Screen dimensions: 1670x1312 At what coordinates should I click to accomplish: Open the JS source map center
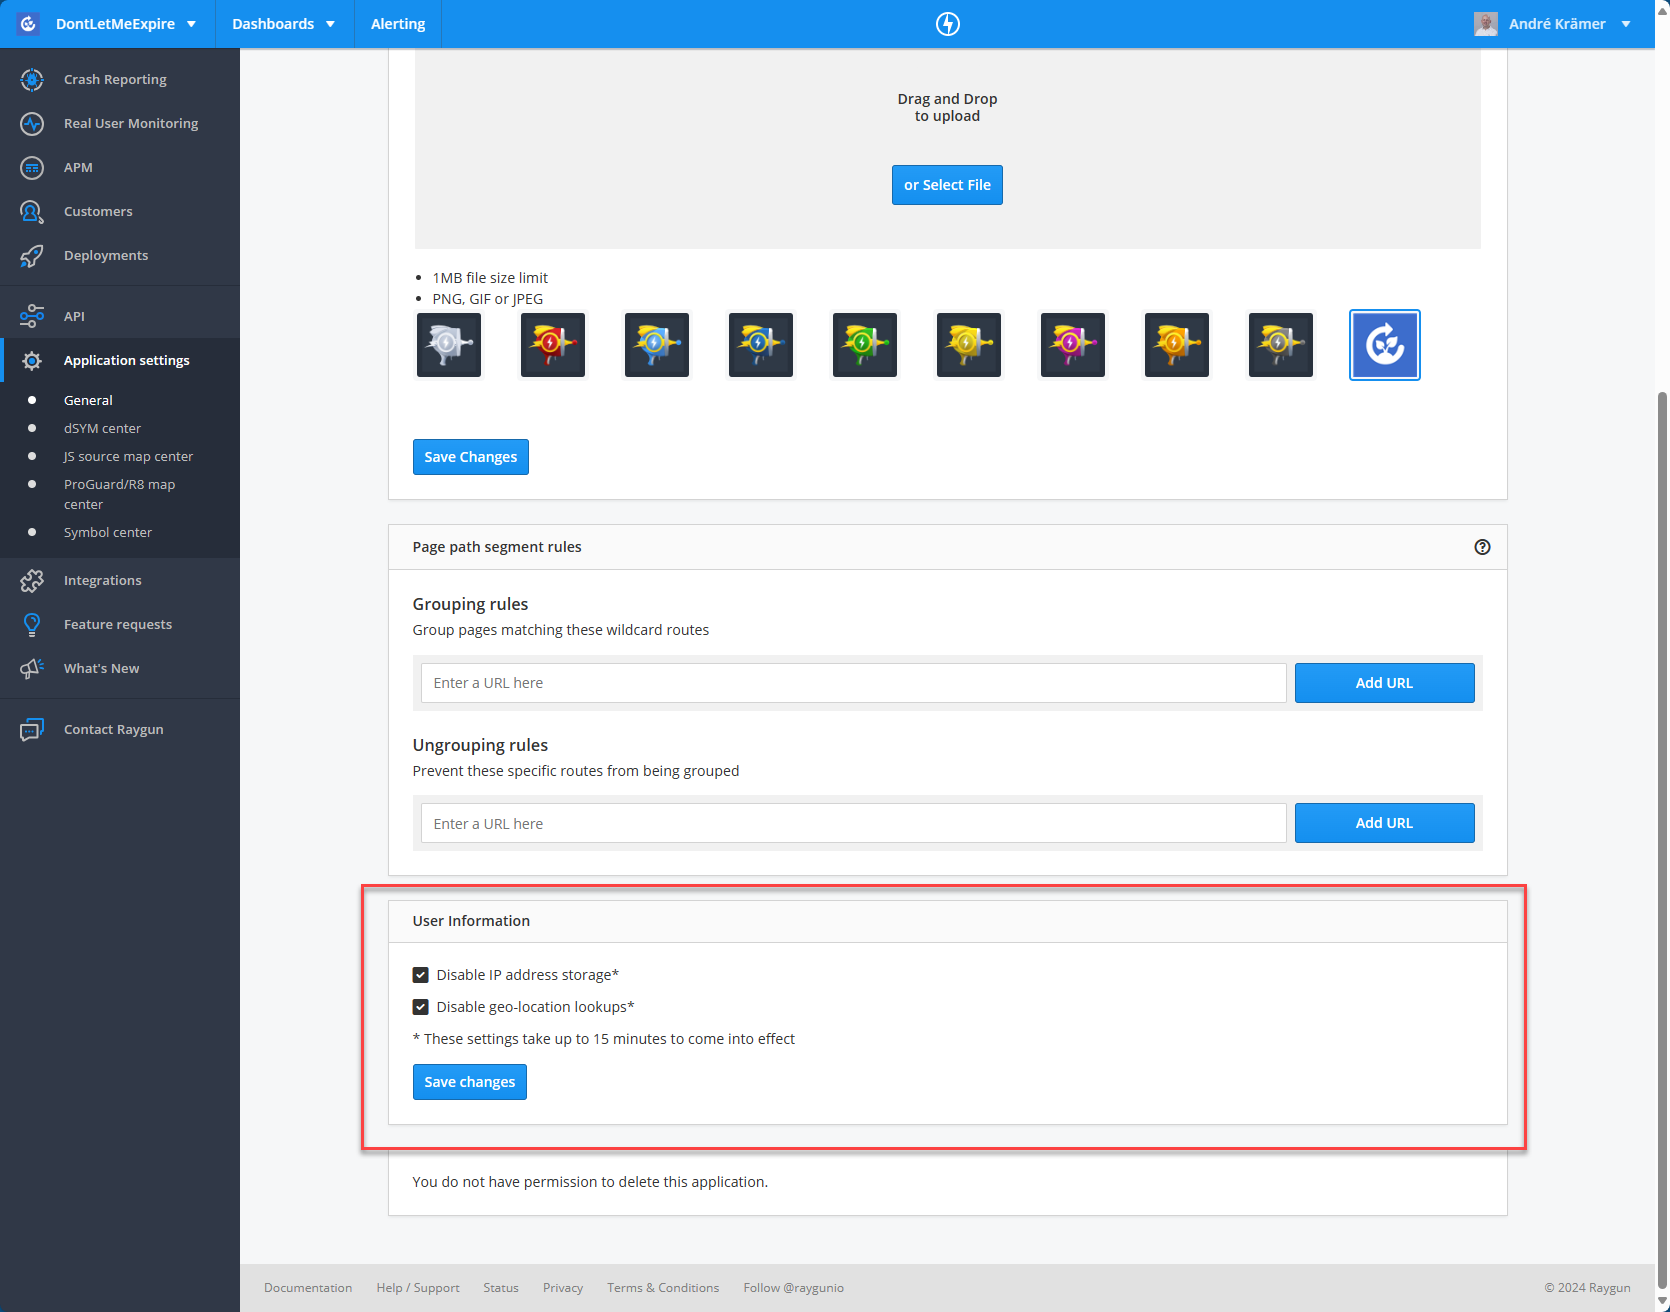coord(128,456)
